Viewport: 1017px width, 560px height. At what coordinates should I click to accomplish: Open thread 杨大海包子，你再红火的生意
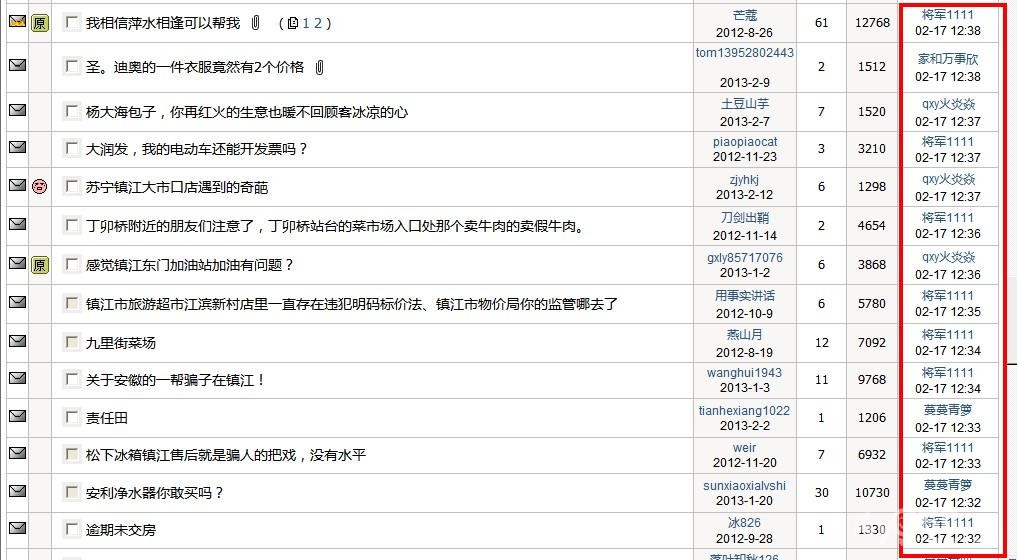point(246,112)
